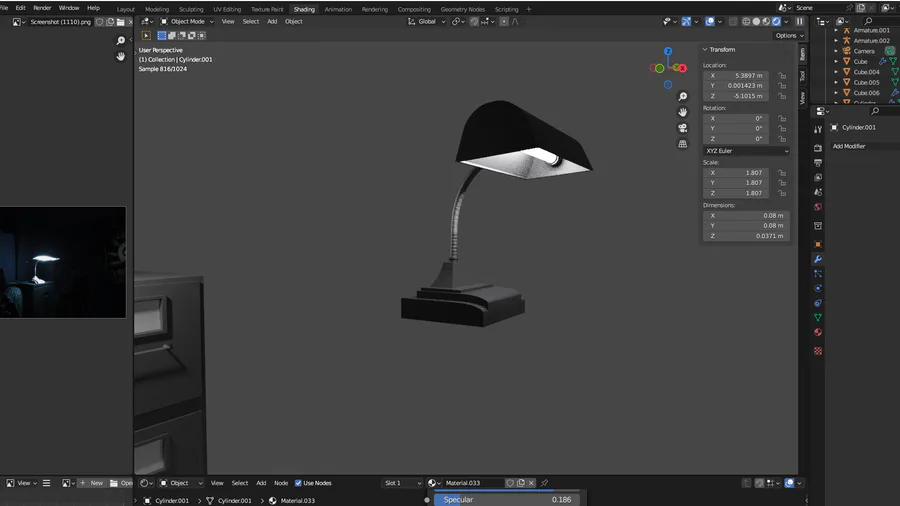Toggle the Use Nodes checkbox
Screen dimensions: 900x506
[298, 483]
